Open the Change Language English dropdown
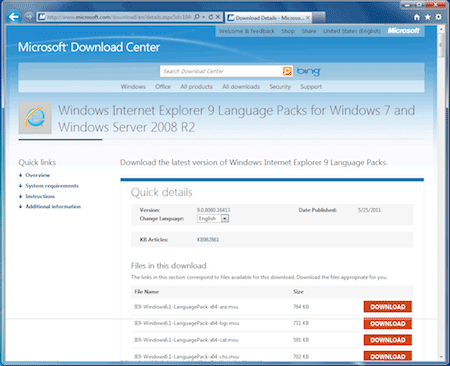The width and height of the screenshot is (450, 366). click(x=213, y=219)
